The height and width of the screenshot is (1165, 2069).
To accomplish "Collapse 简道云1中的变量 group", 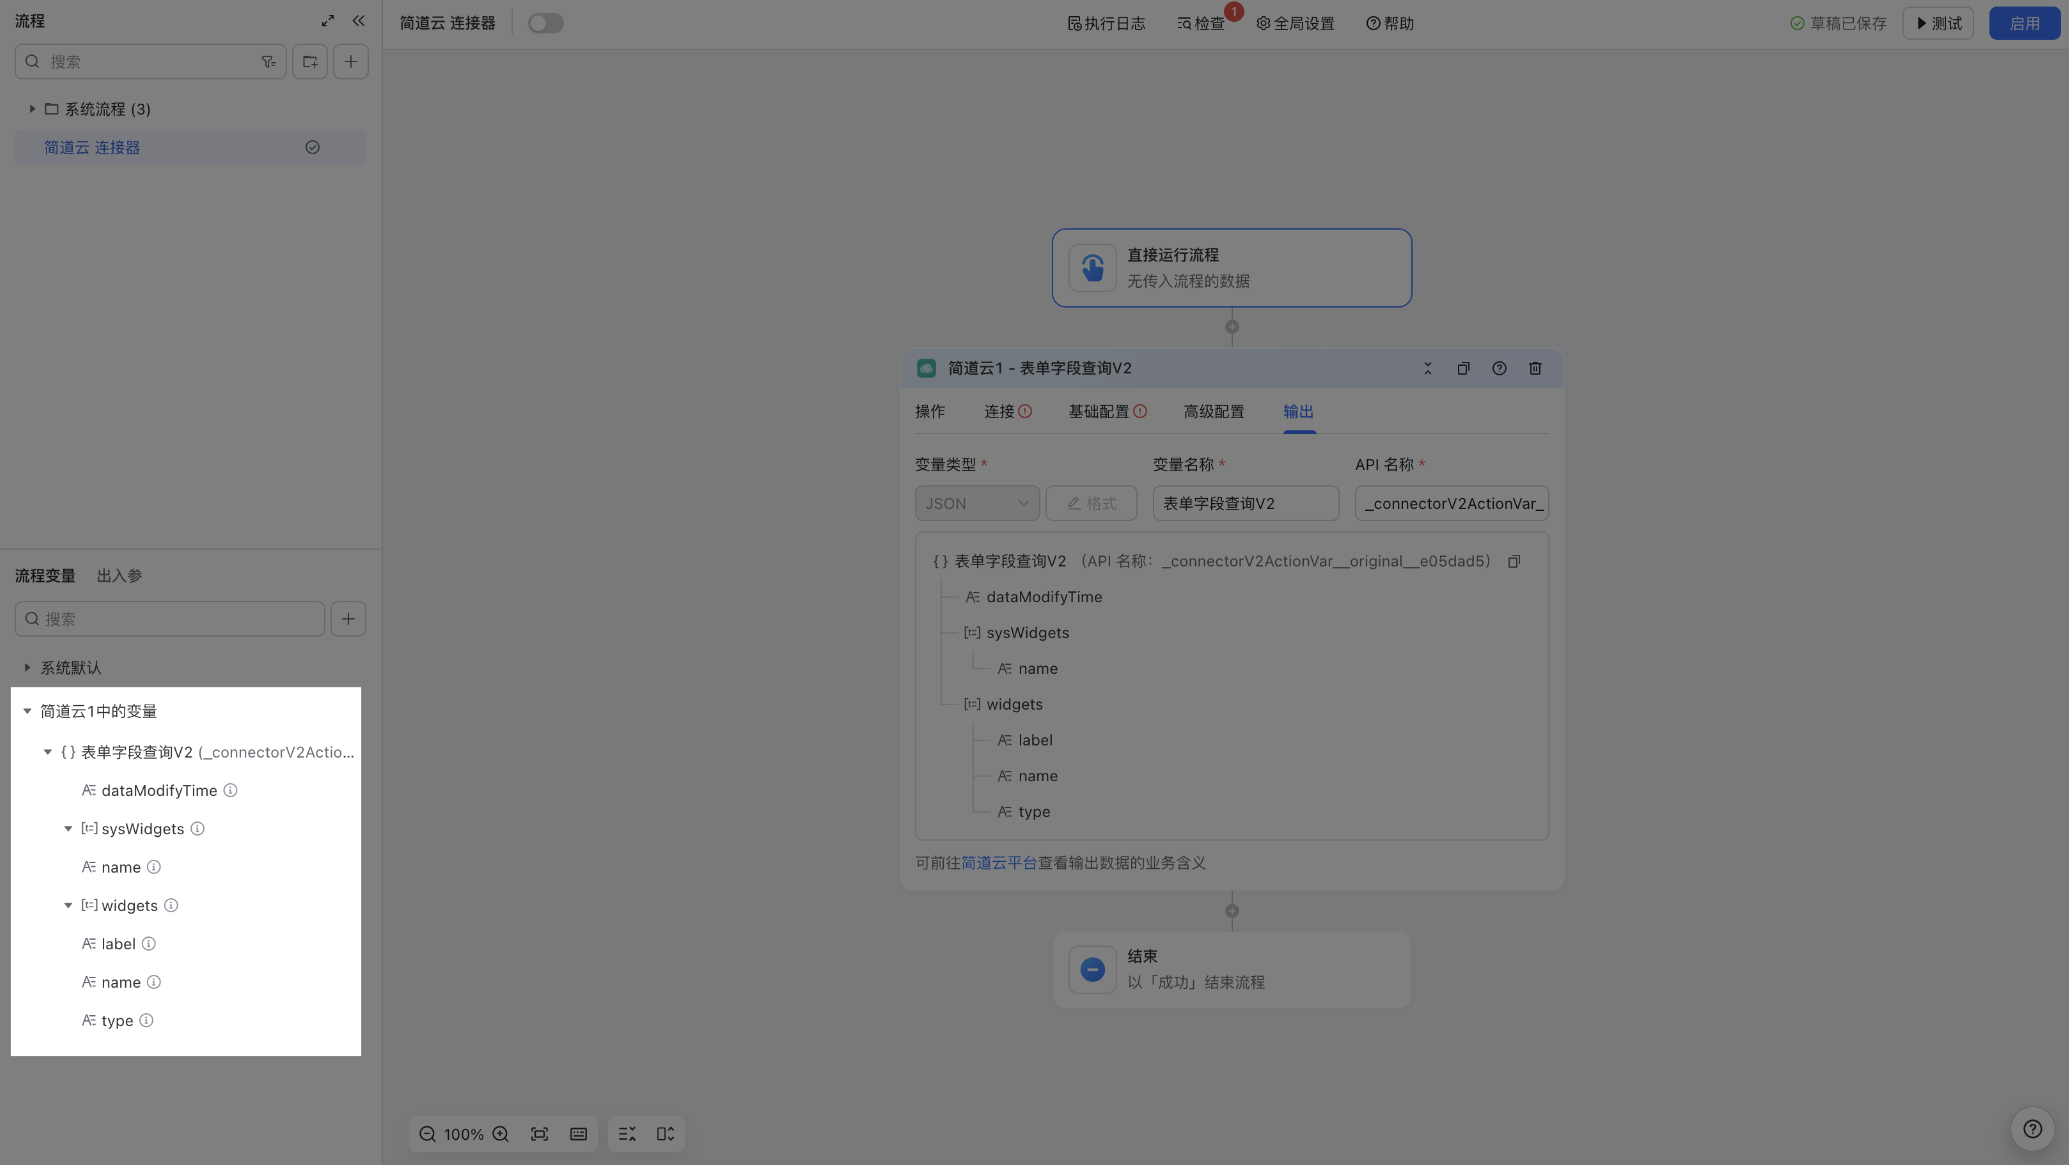I will (27, 712).
